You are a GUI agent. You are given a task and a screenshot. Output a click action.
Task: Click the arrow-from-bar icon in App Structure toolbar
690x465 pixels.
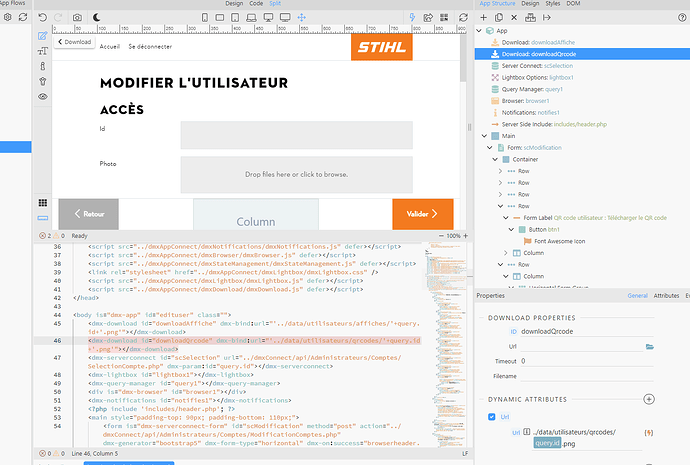(547, 18)
